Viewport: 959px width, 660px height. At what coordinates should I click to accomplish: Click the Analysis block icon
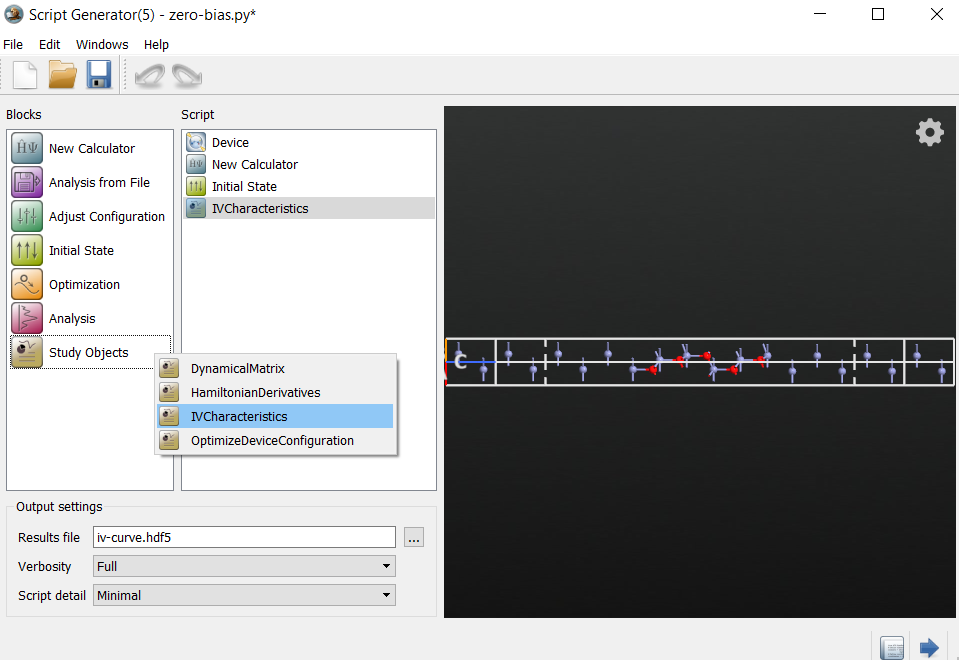[x=27, y=318]
